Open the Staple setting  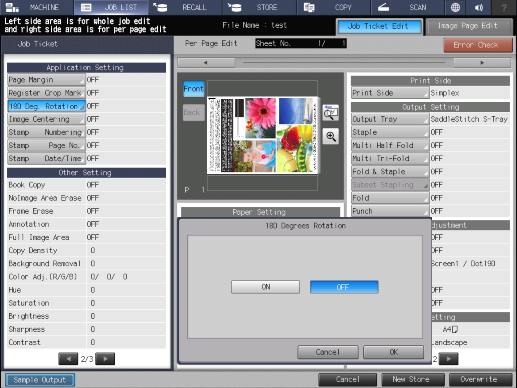coord(390,132)
